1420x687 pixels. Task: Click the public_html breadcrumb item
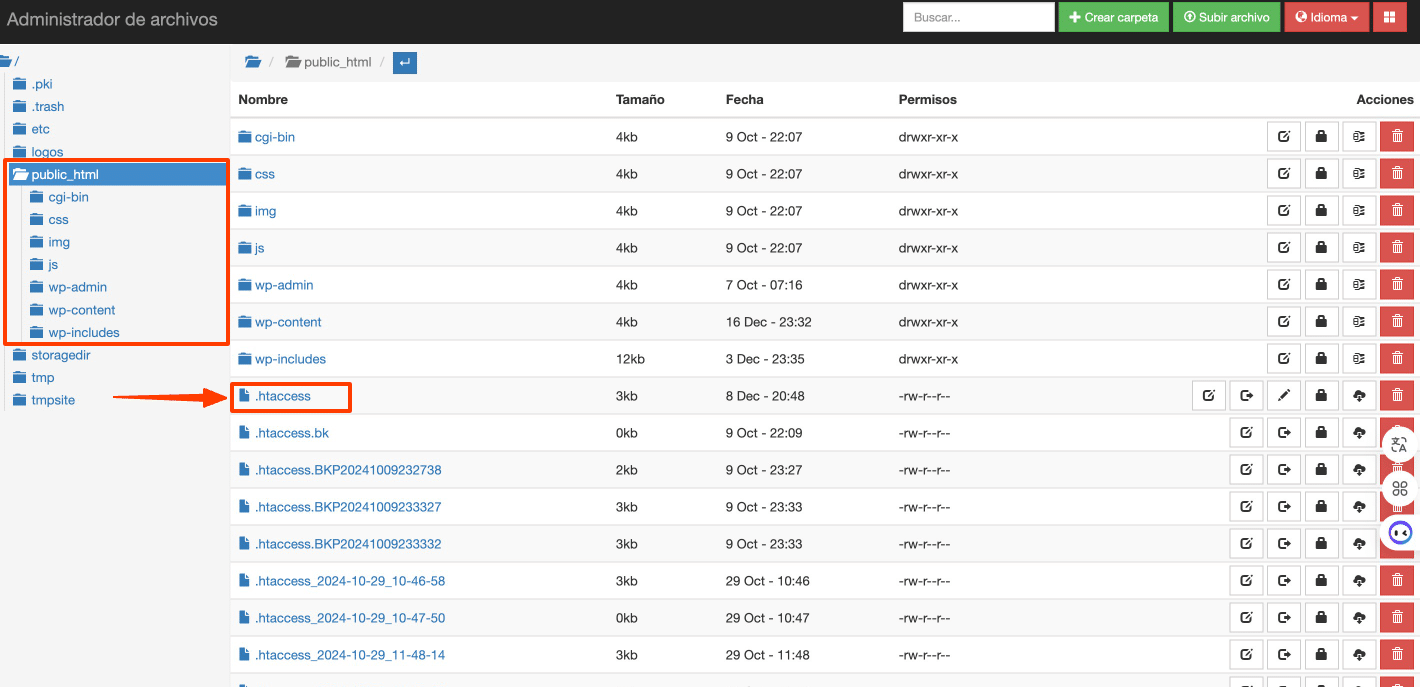coord(336,62)
